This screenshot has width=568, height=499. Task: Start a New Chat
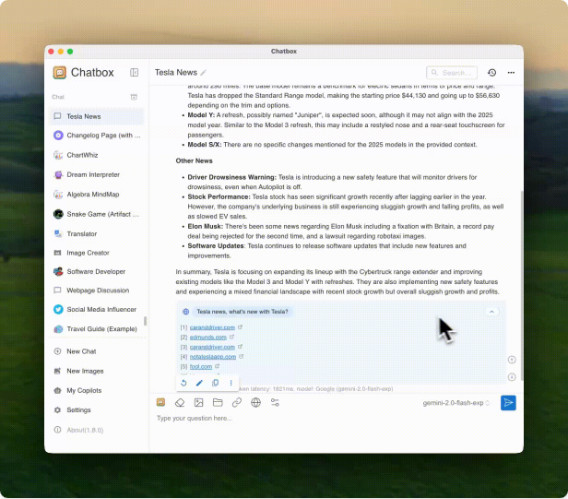pyautogui.click(x=96, y=351)
